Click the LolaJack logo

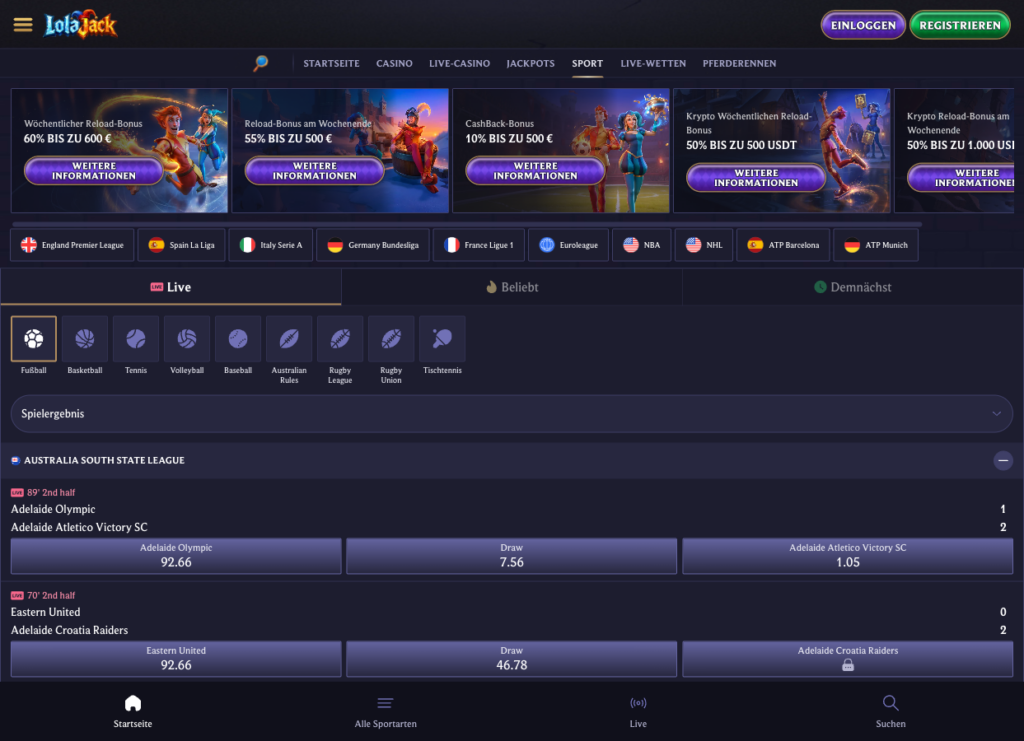click(x=81, y=25)
